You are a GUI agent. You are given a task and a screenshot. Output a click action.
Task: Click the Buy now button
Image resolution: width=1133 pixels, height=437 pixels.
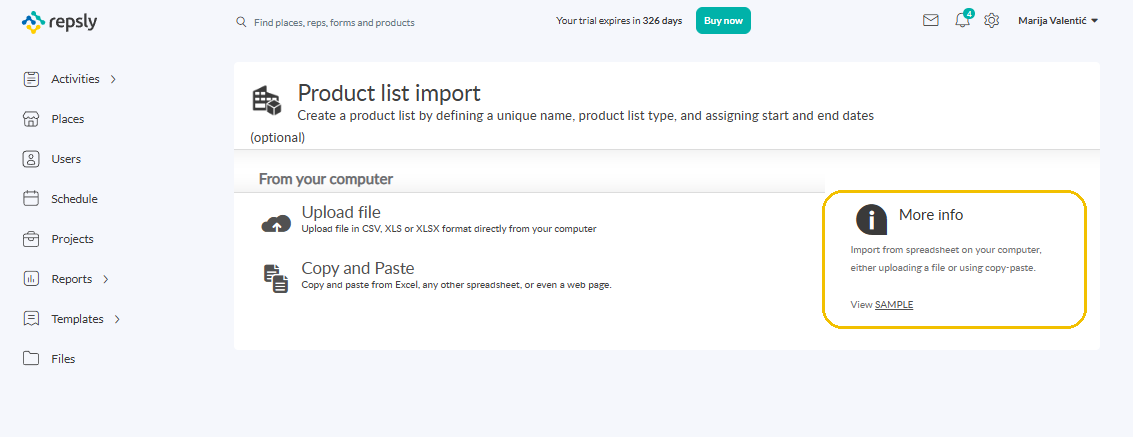coord(723,20)
